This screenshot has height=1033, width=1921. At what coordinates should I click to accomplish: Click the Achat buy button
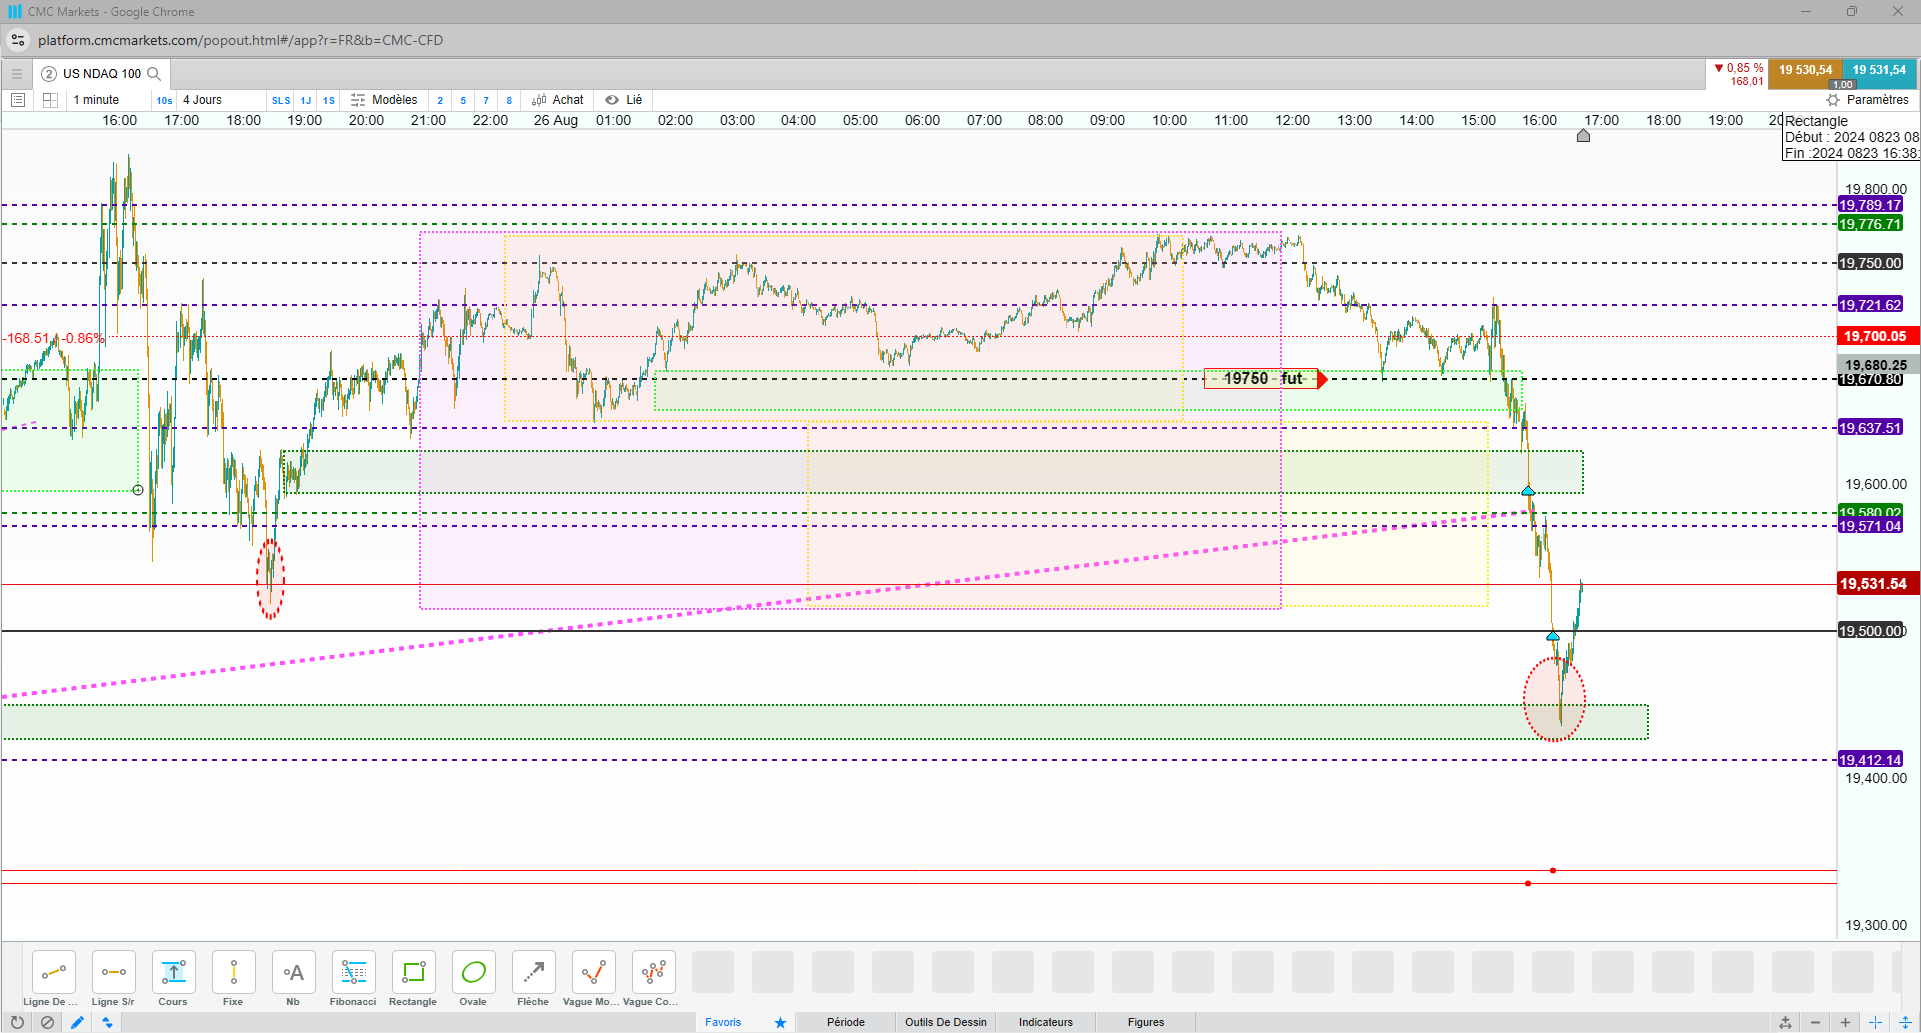(558, 100)
